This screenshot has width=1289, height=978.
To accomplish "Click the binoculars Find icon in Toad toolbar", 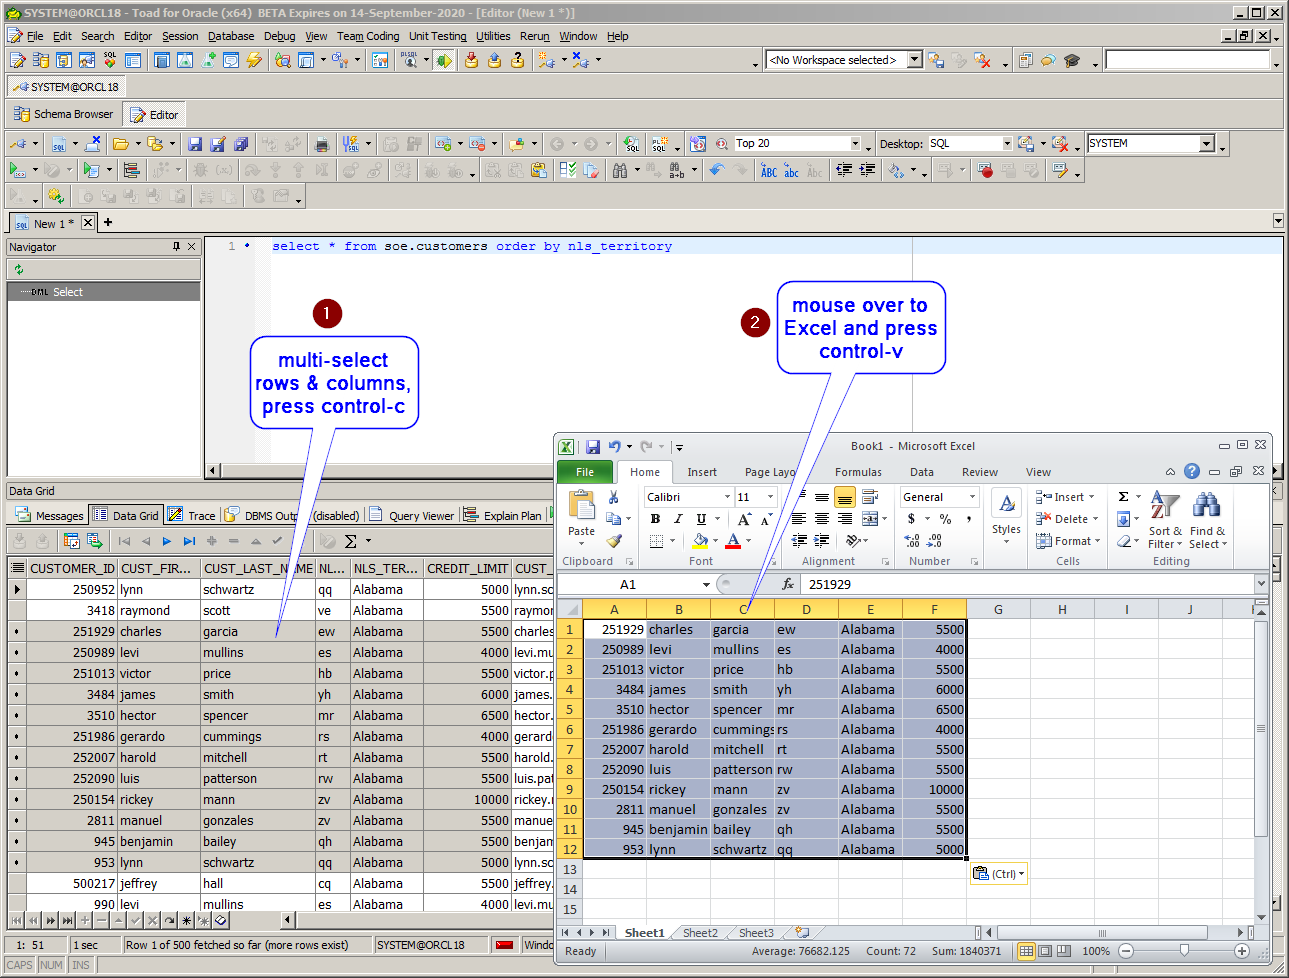I will click(620, 170).
